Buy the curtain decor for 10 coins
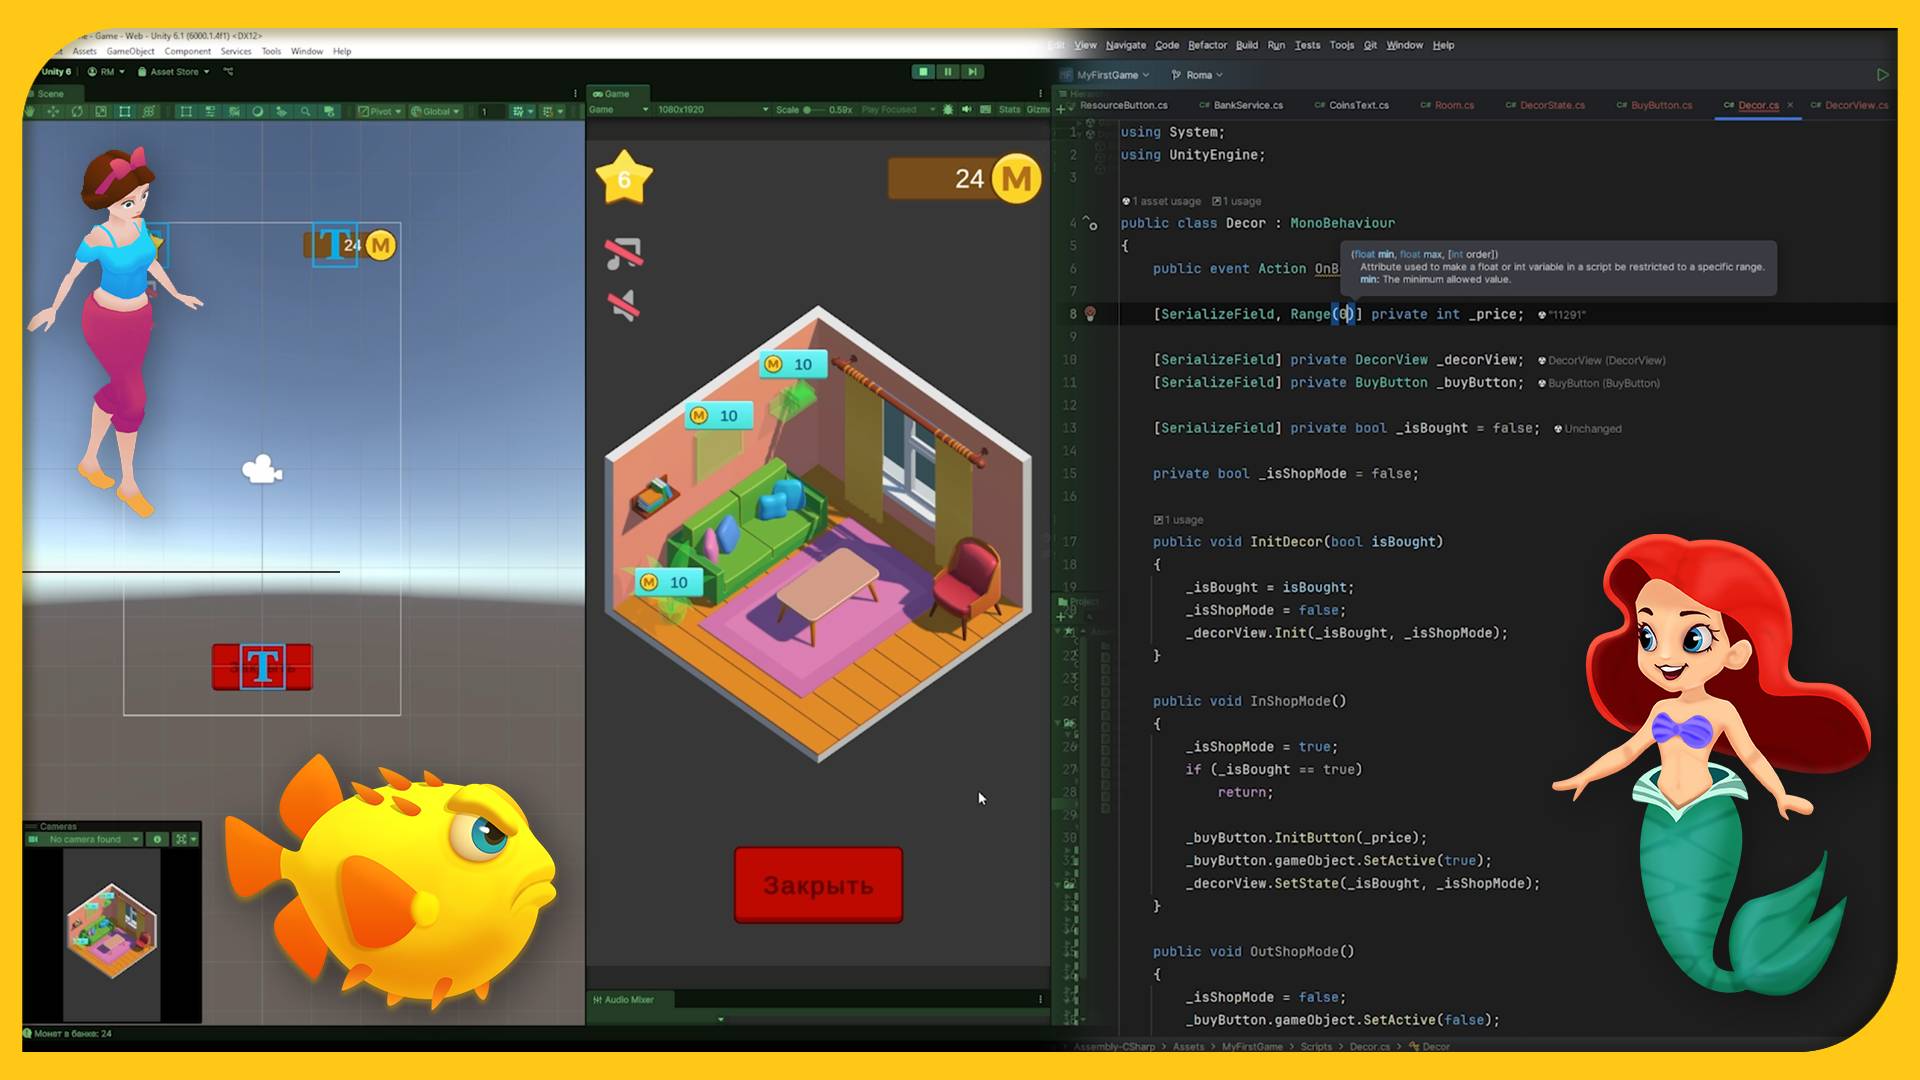The width and height of the screenshot is (1920, 1080). coord(793,364)
